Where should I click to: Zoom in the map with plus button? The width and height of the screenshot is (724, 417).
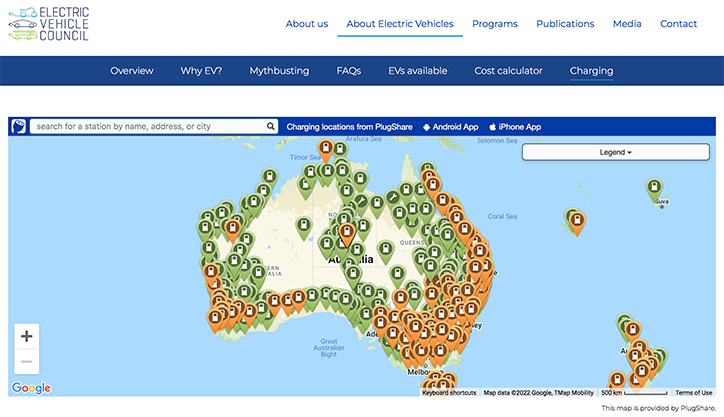(27, 336)
